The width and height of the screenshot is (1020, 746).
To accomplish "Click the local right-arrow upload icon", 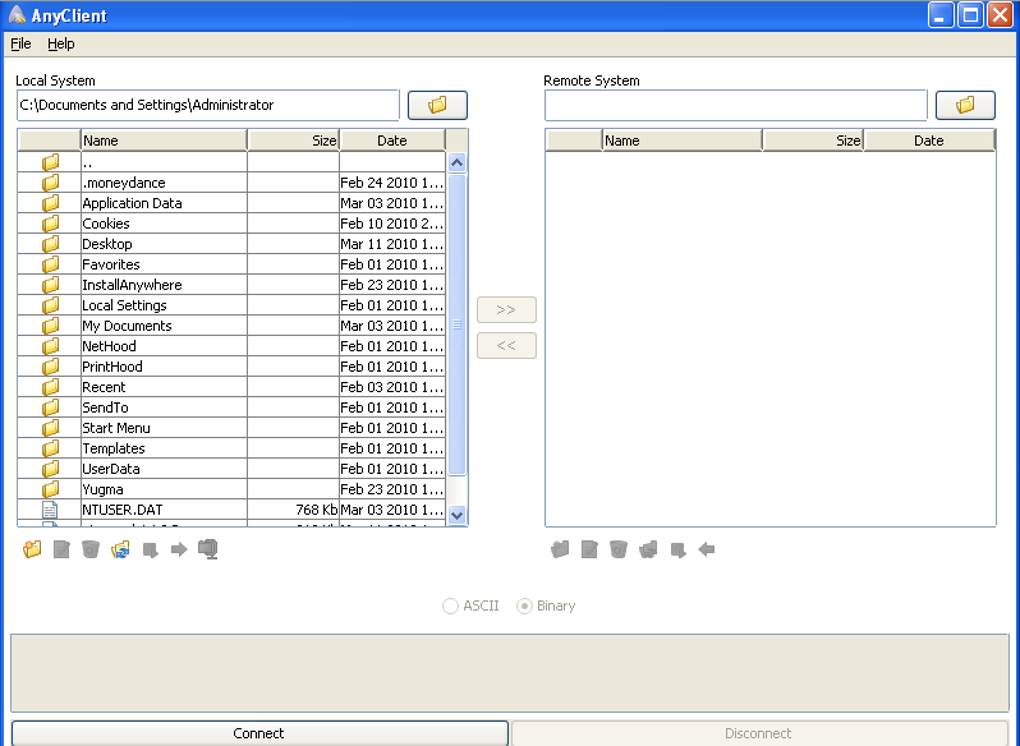I will point(179,550).
